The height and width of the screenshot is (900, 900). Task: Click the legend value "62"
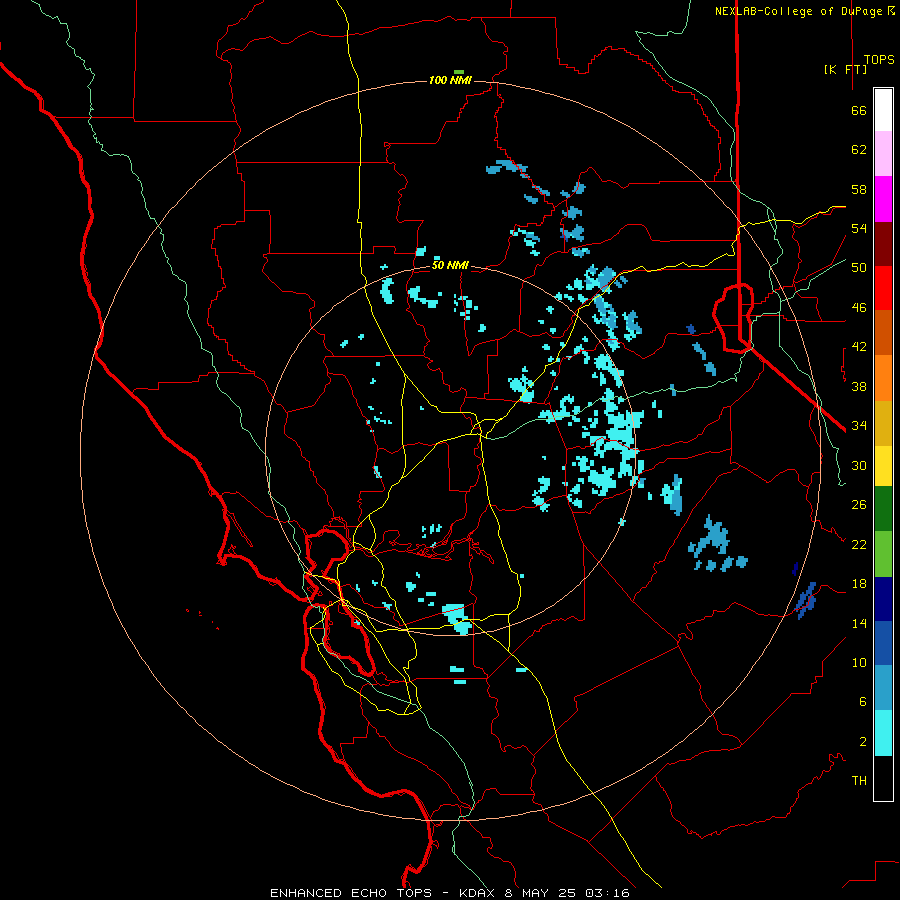coord(859,150)
